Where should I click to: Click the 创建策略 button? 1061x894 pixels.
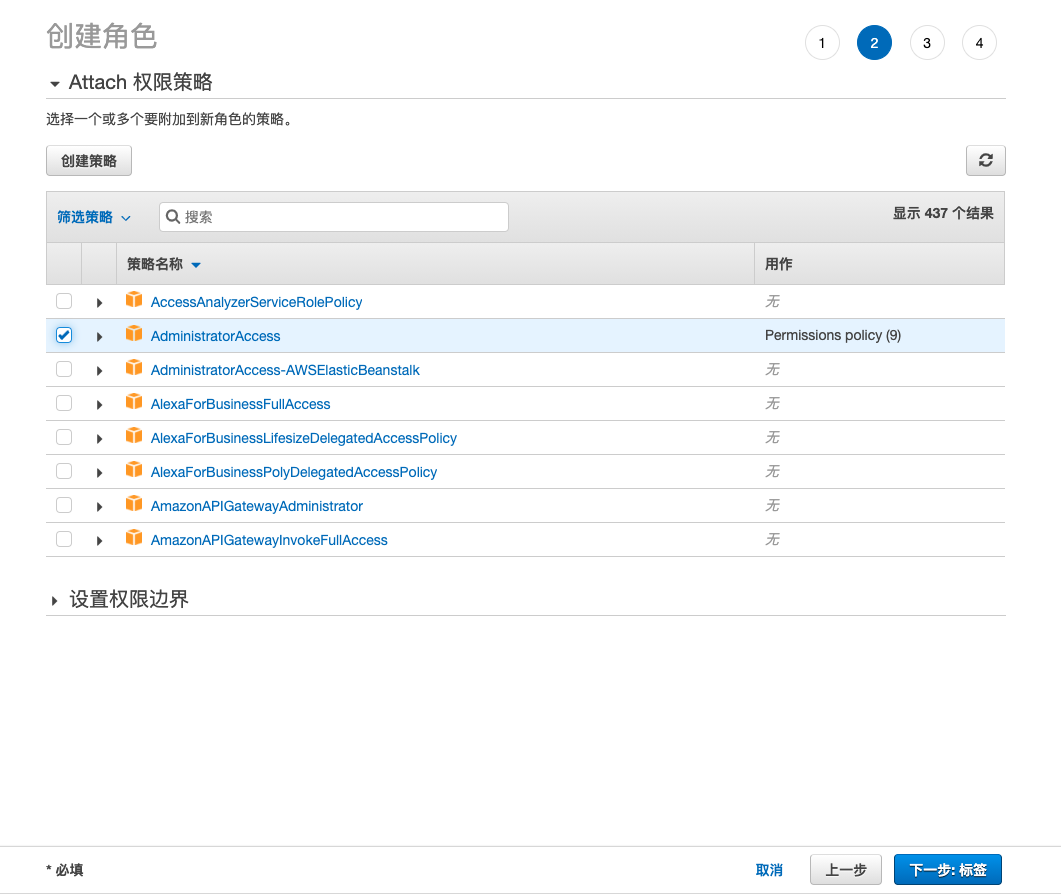[x=89, y=160]
